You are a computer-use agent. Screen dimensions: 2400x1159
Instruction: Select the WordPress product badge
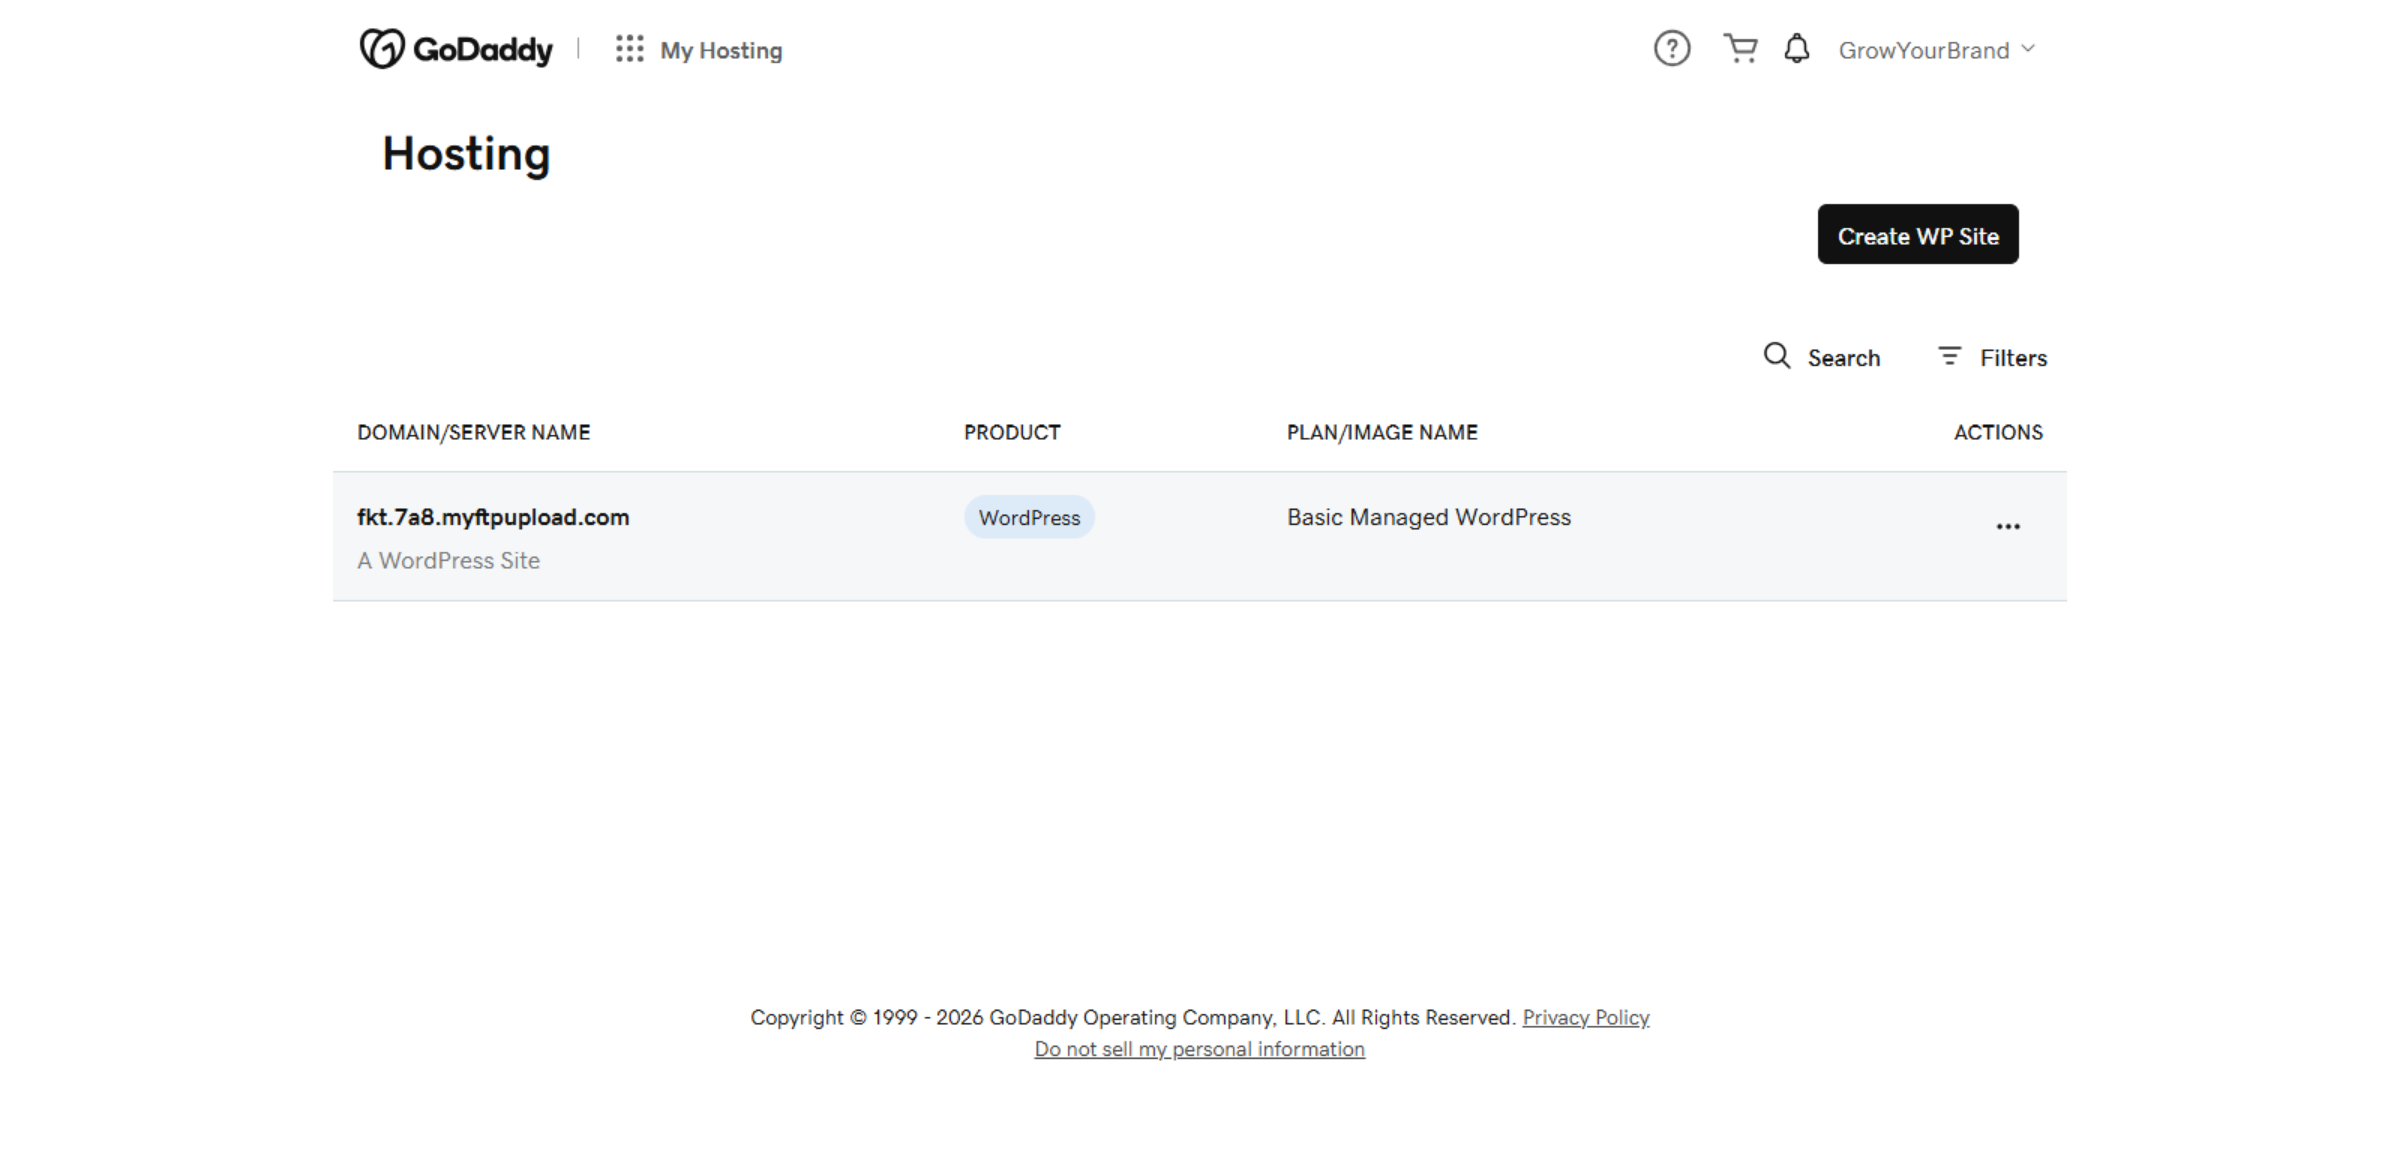(x=1028, y=517)
